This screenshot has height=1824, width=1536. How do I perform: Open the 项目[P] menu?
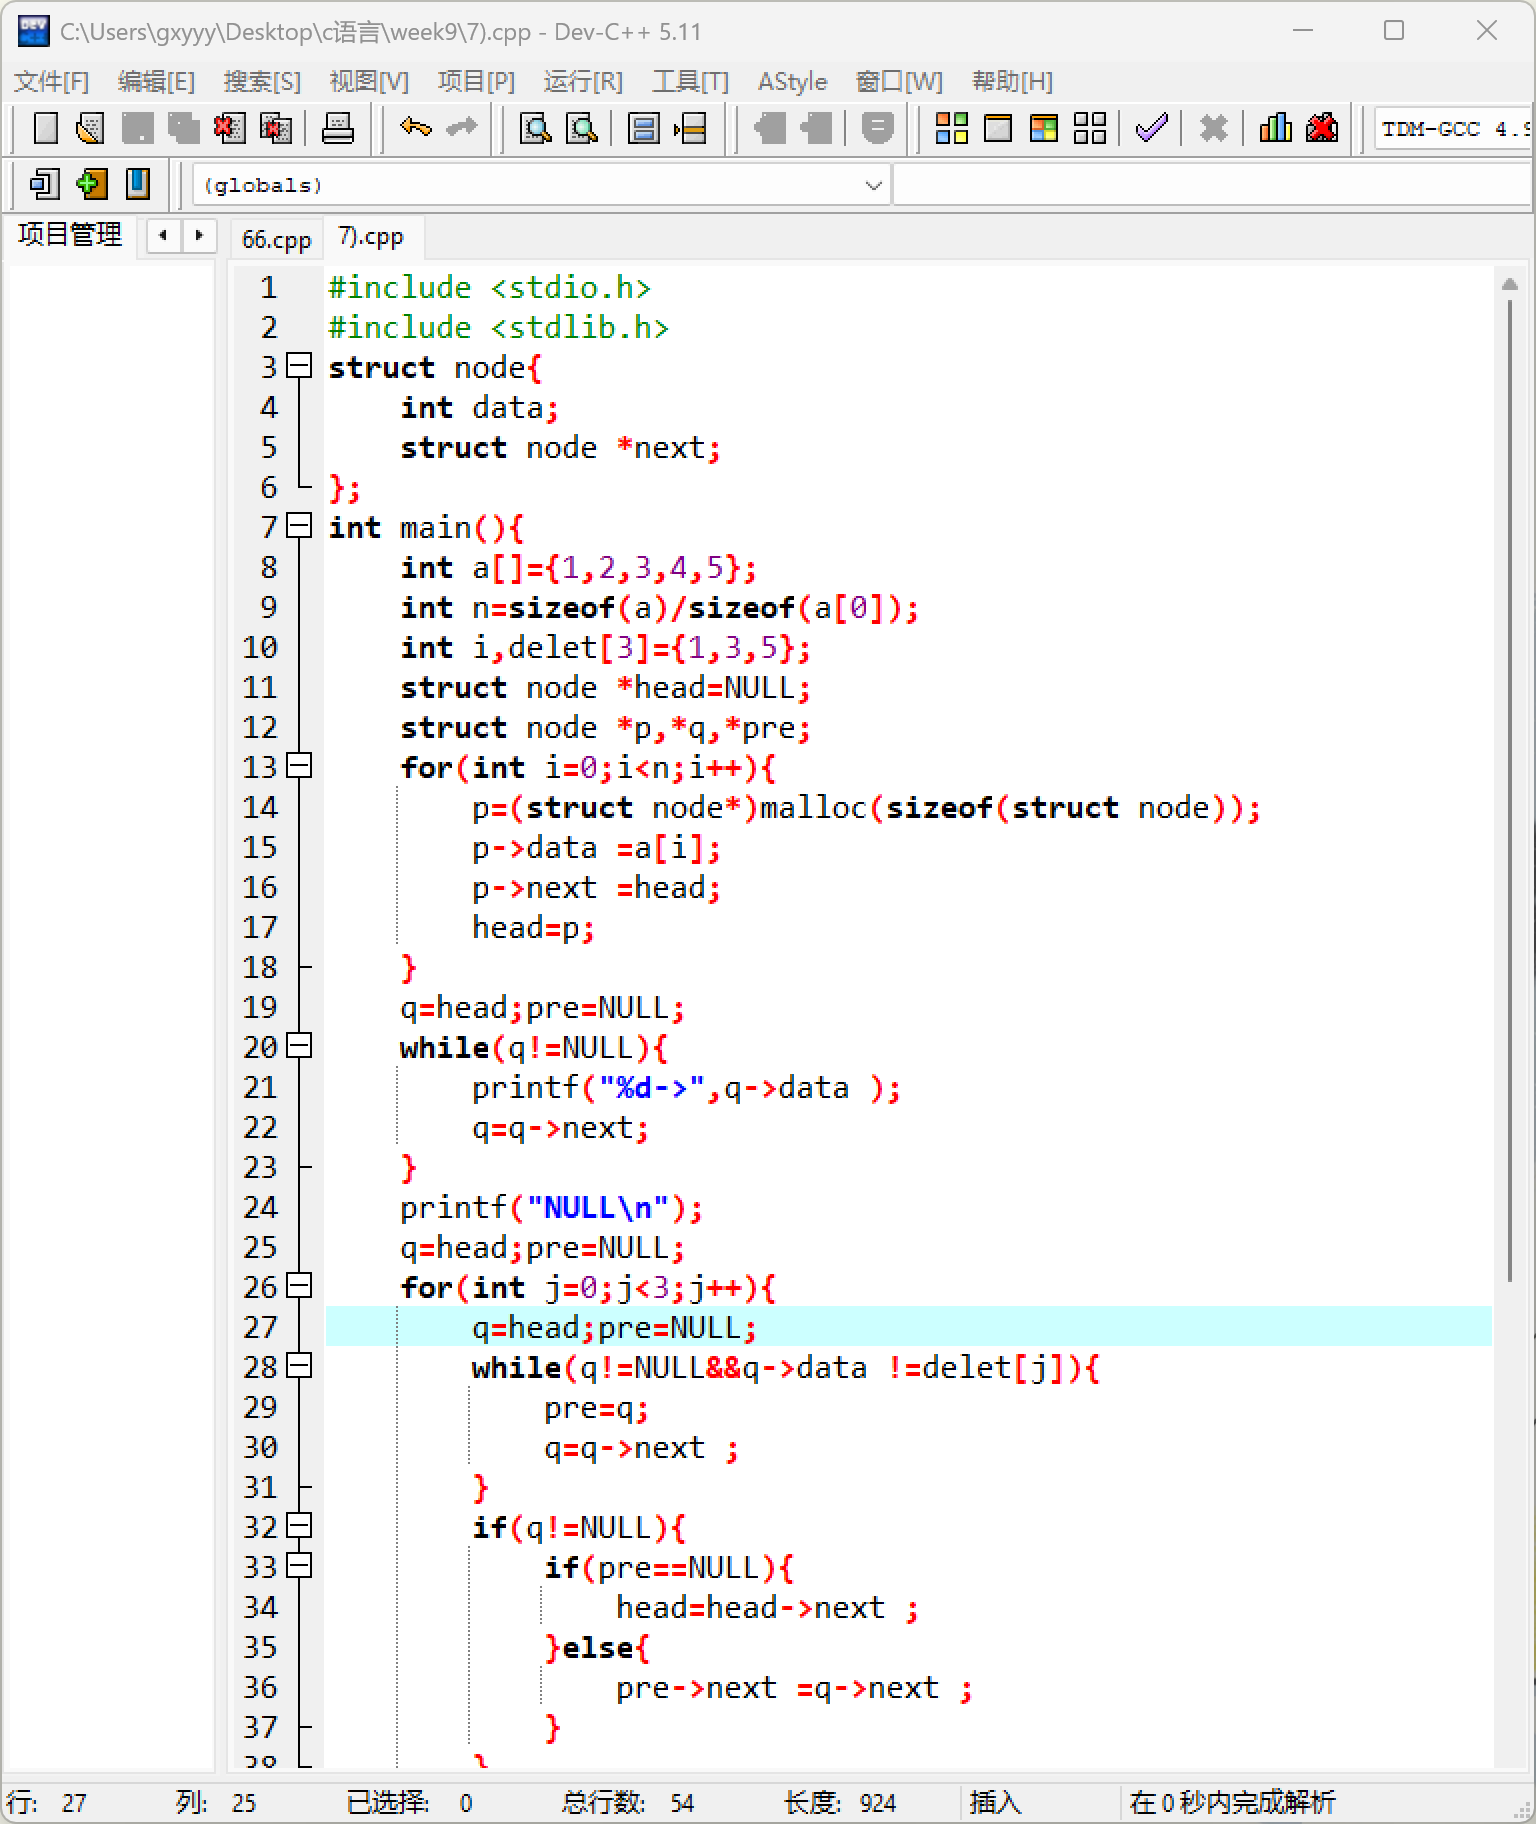[476, 81]
